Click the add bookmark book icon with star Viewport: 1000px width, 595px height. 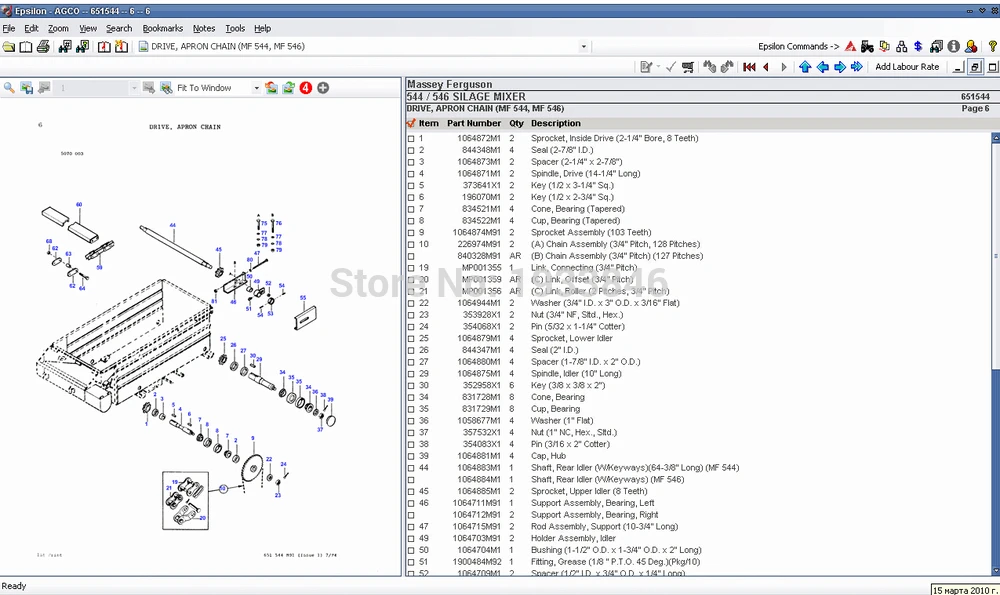click(x=121, y=47)
